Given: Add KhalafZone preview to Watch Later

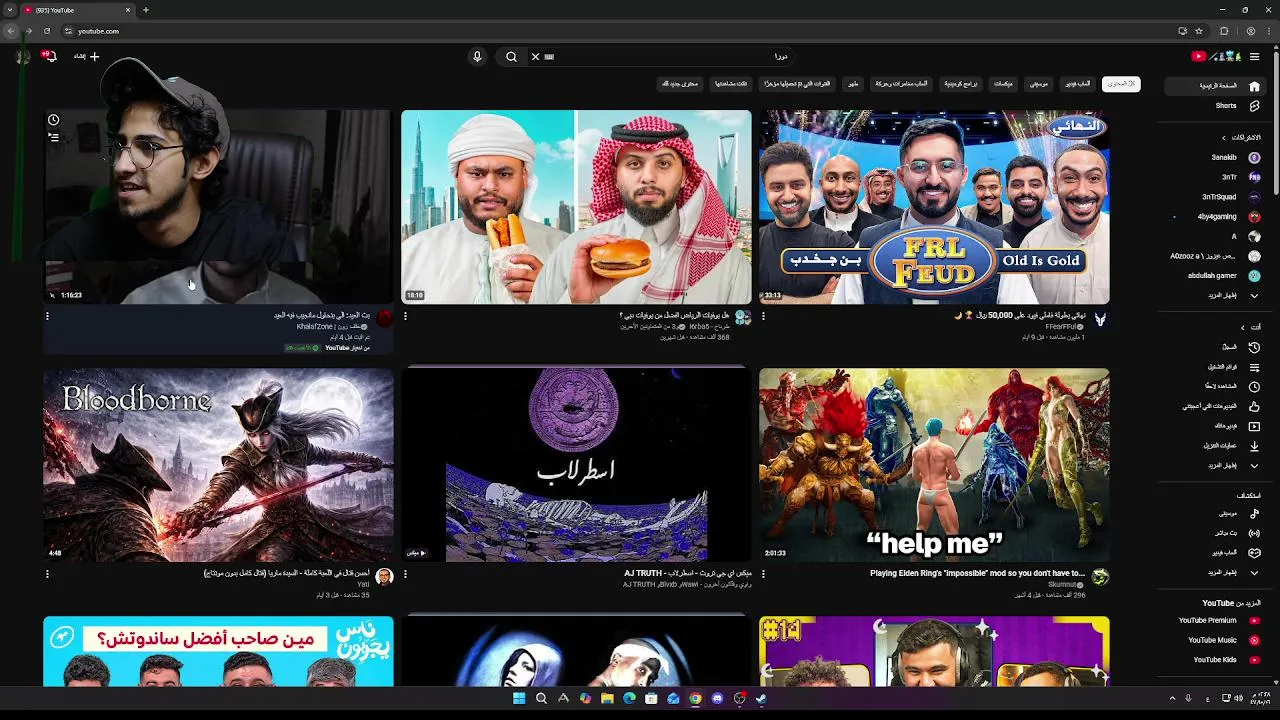Looking at the screenshot, I should coord(54,120).
